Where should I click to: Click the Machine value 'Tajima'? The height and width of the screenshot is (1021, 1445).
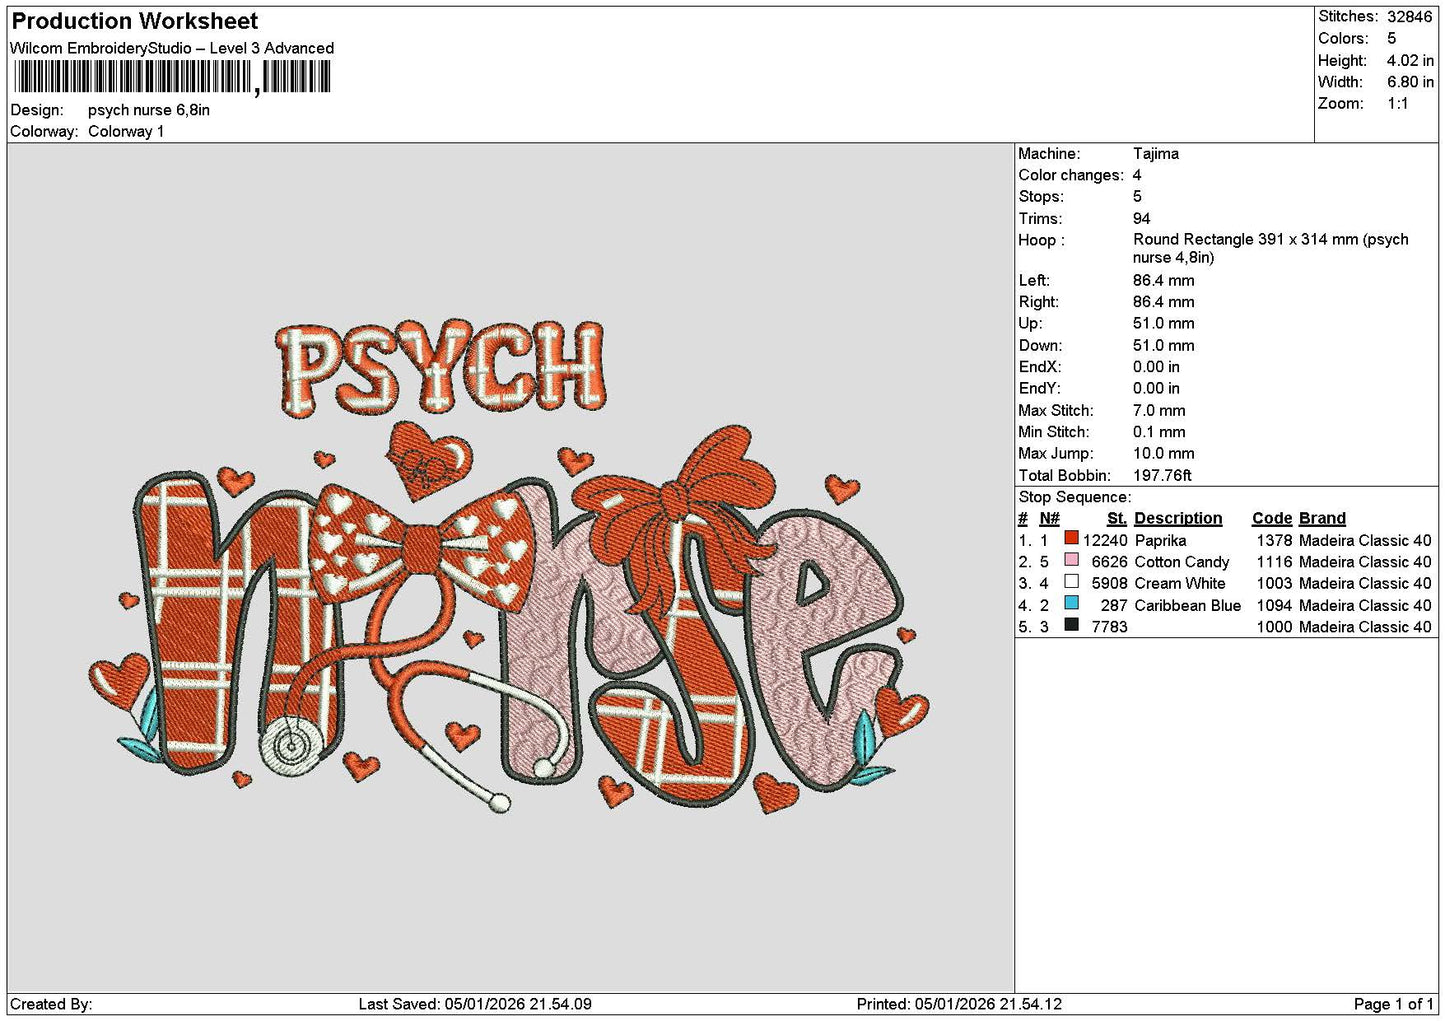click(x=1156, y=154)
